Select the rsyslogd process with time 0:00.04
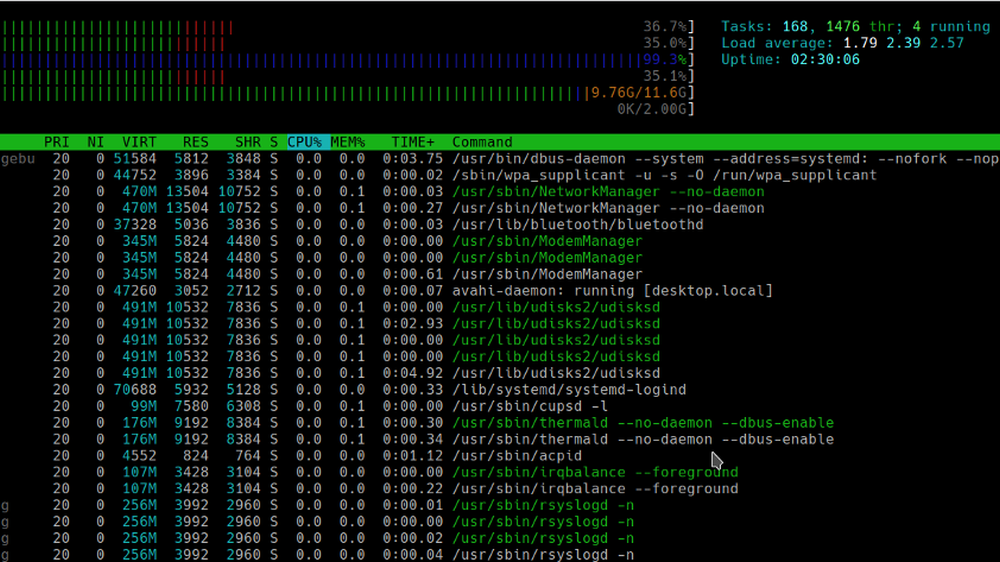 pos(500,554)
